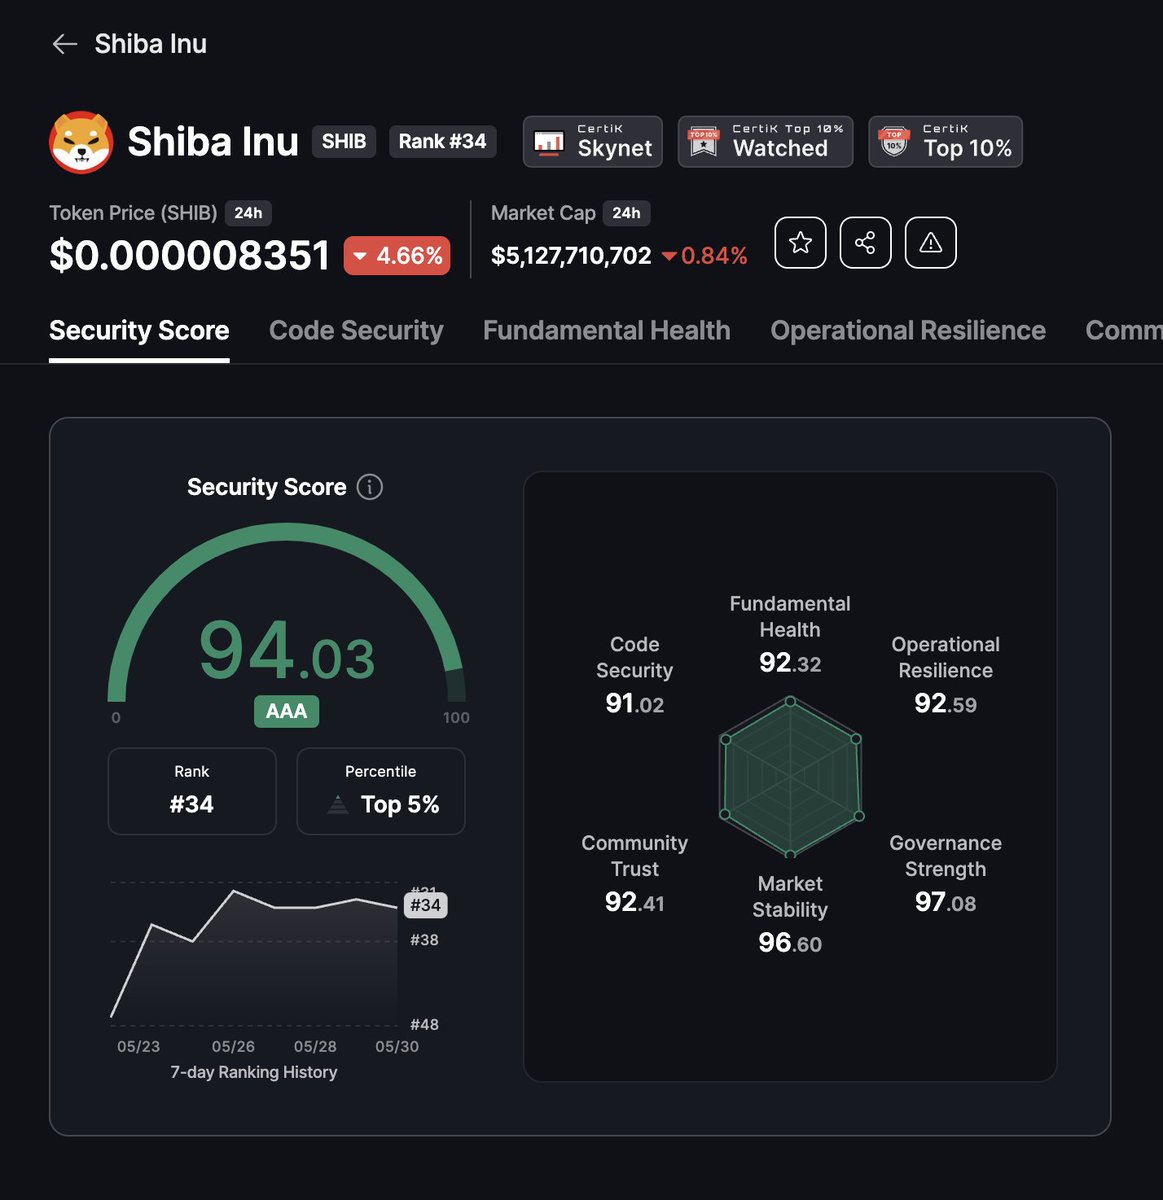Click Code Security score 91.02
Image resolution: width=1163 pixels, height=1200 pixels.
click(x=635, y=704)
